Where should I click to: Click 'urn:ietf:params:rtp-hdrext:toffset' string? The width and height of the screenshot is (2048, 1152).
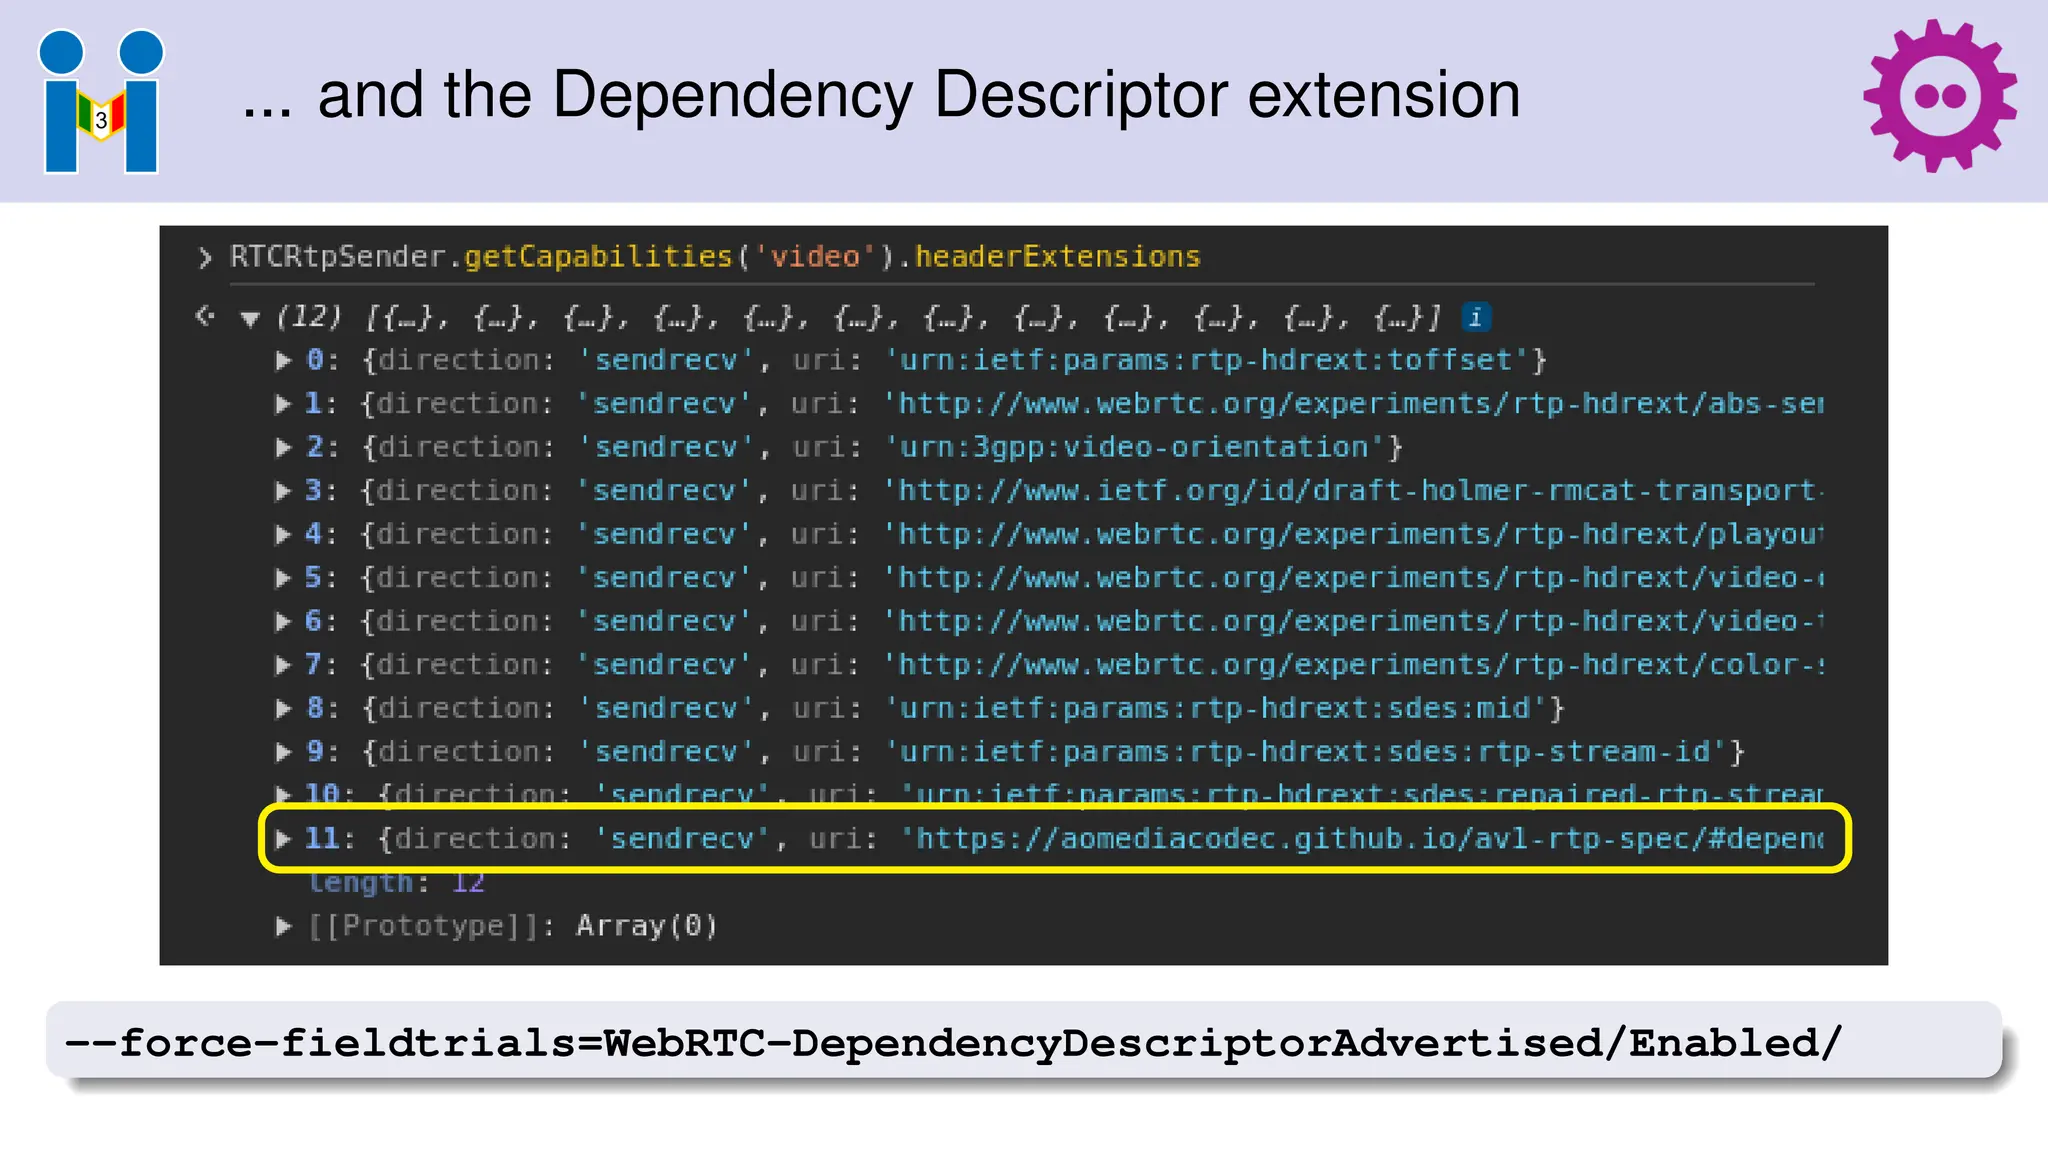tap(1208, 360)
